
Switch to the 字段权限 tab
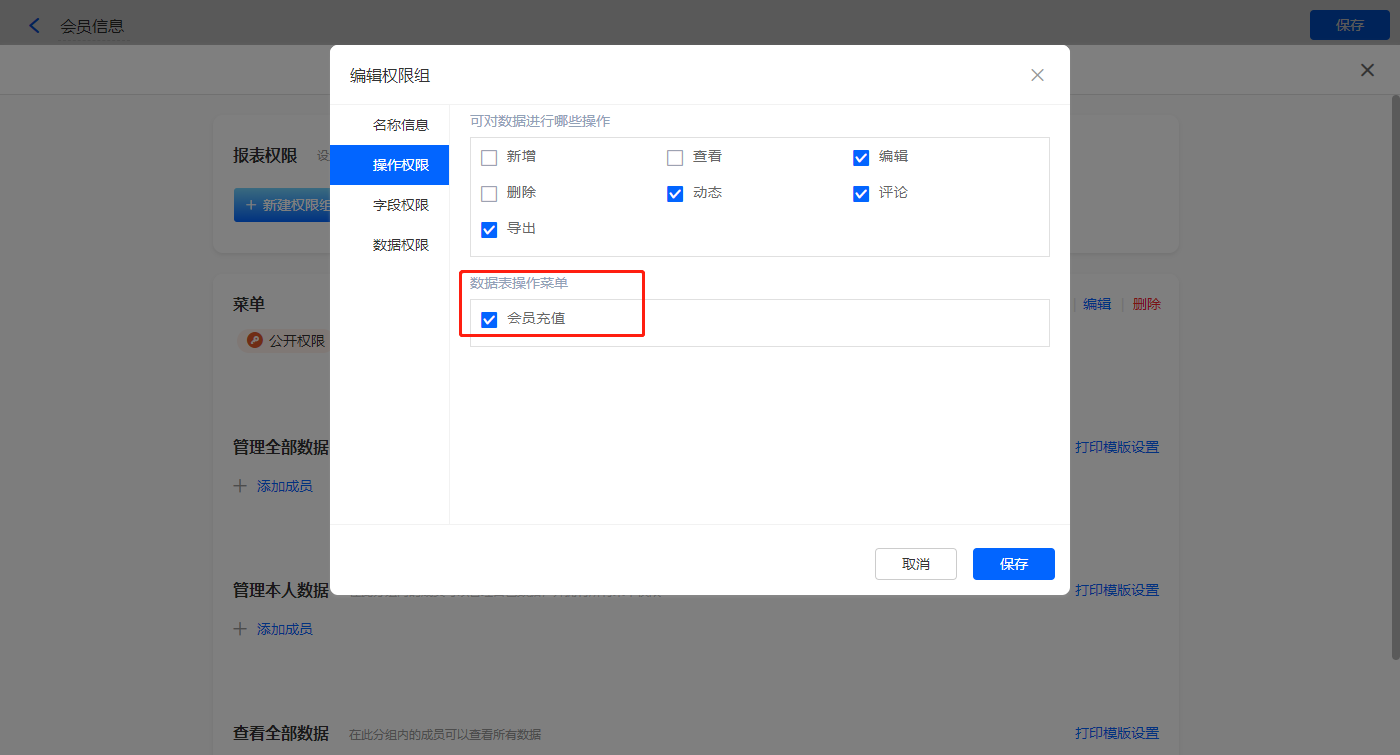400,205
